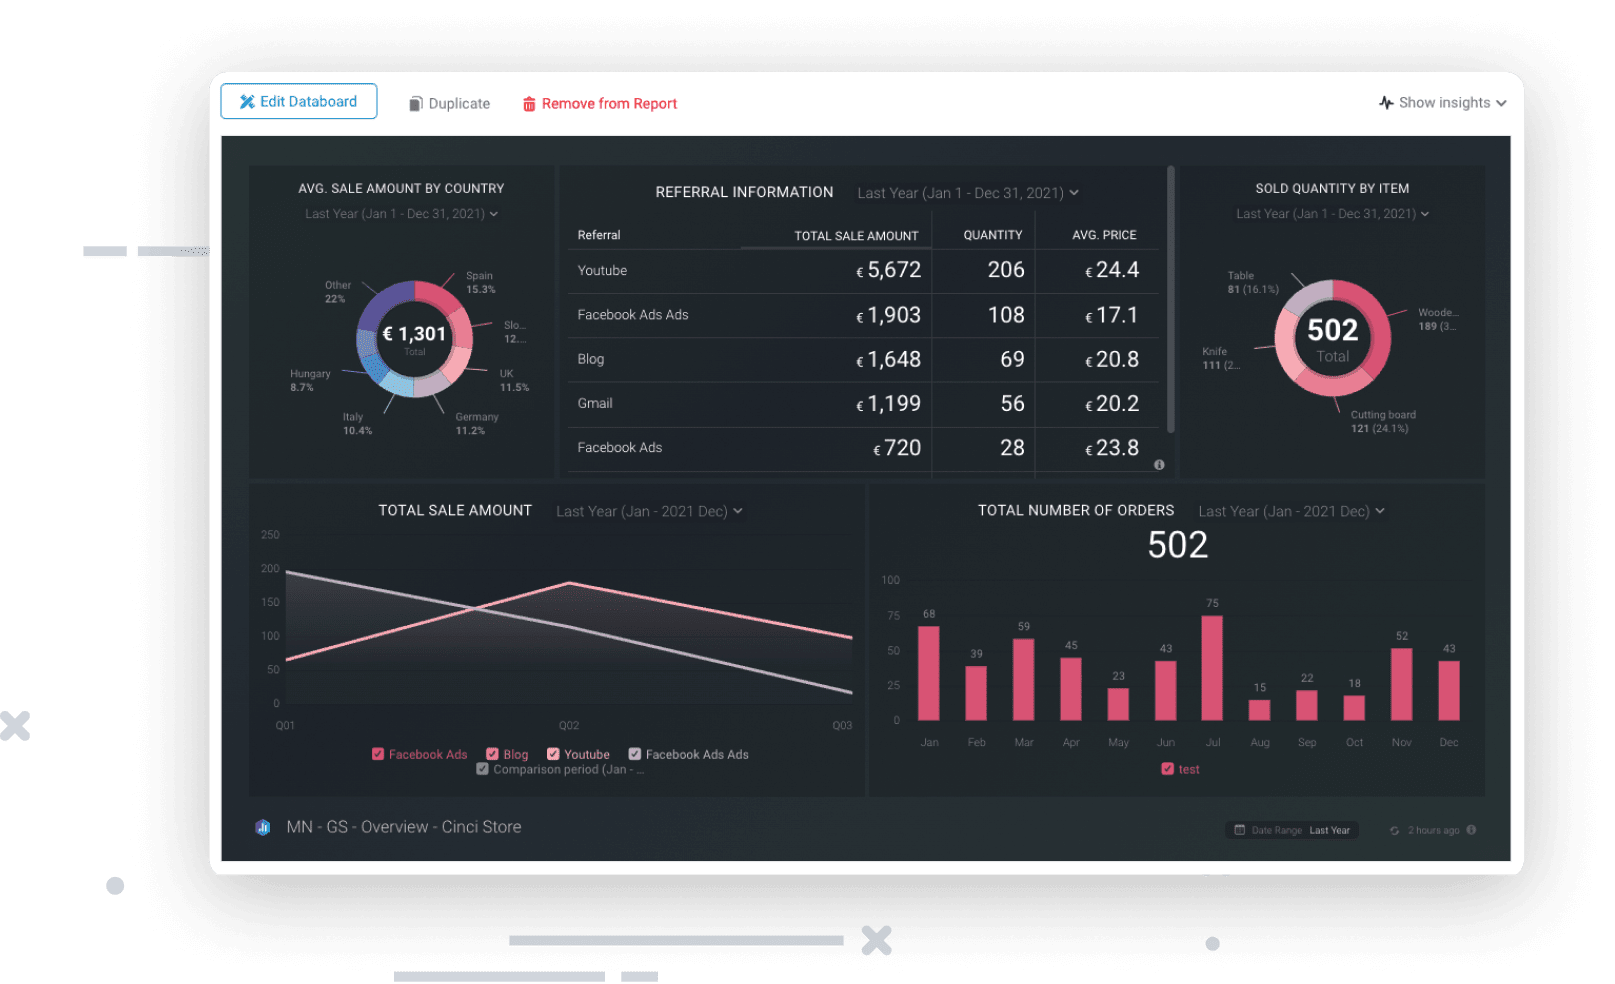The height and width of the screenshot is (984, 1615).
Task: Click the Duplicate copy icon
Action: coord(414,103)
